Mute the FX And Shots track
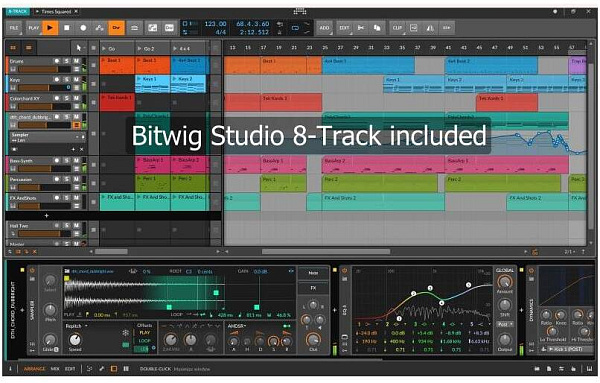 coord(76,198)
